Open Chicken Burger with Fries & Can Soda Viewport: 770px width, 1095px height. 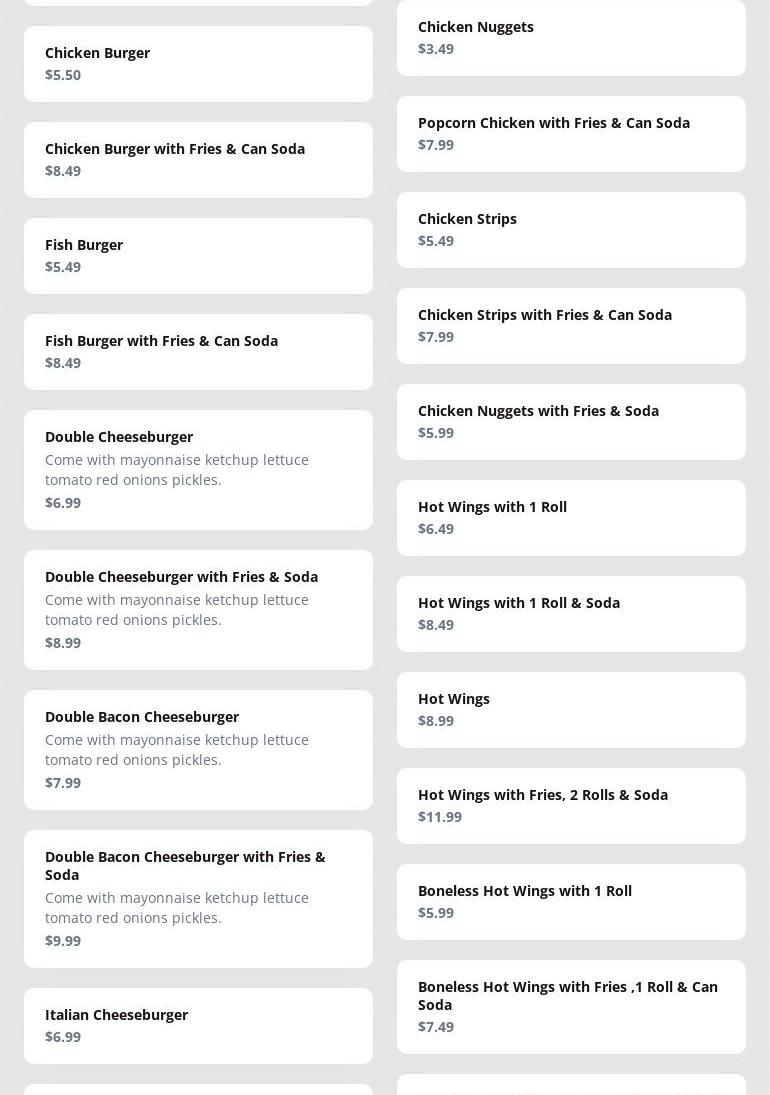[x=198, y=159]
